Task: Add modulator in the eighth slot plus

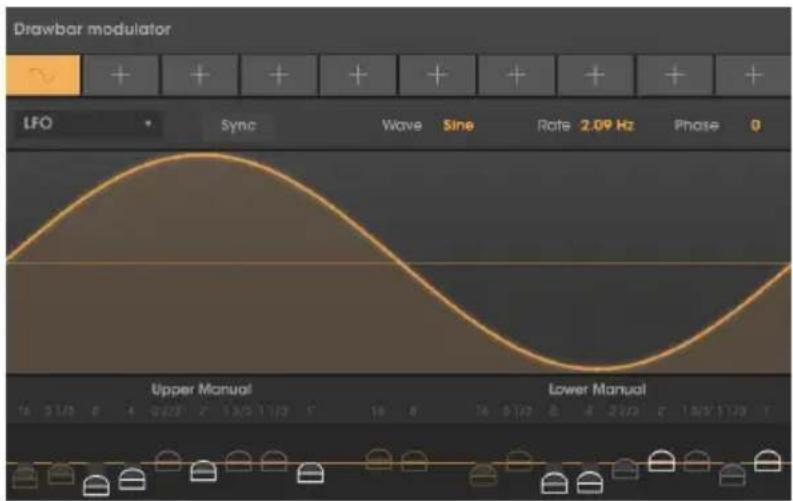Action: point(595,75)
